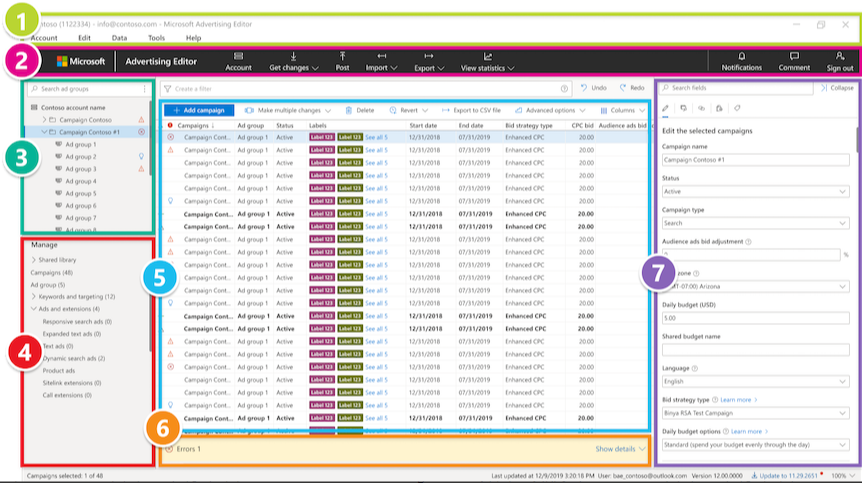Click the Redo arrow
Viewport: 862px width, 483px height.
pyautogui.click(x=623, y=88)
